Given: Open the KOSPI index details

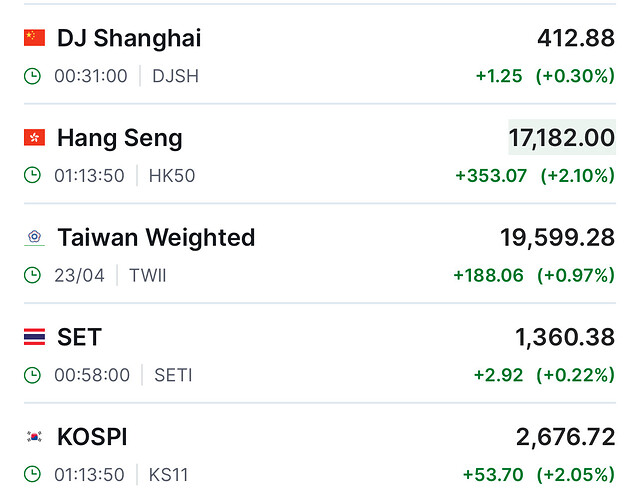Looking at the screenshot, I should (320, 451).
